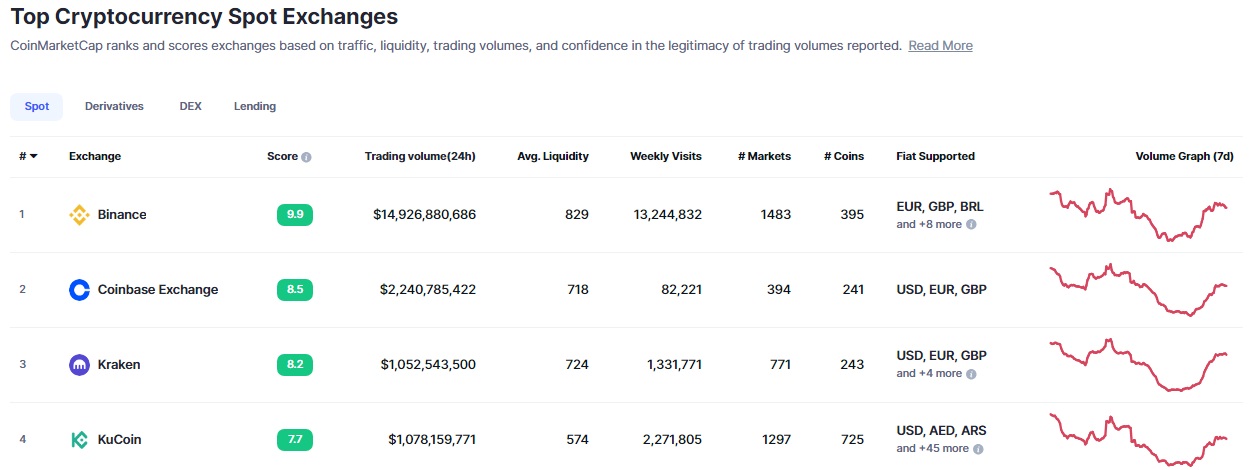Open Kraken's 7d volume graph
1249x470 pixels.
pos(1139,365)
